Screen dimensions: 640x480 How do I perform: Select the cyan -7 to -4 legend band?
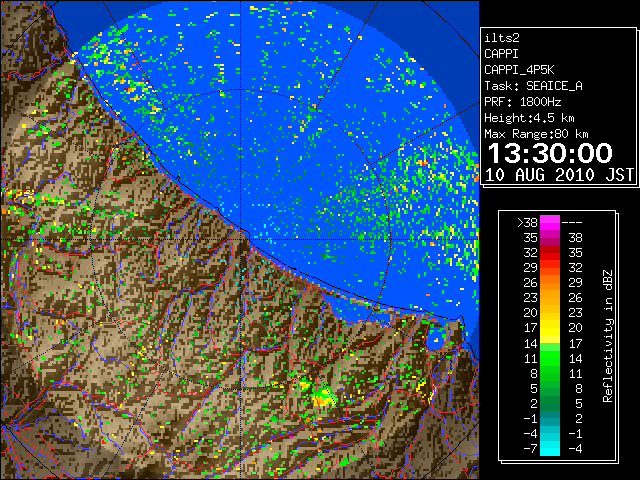point(550,448)
